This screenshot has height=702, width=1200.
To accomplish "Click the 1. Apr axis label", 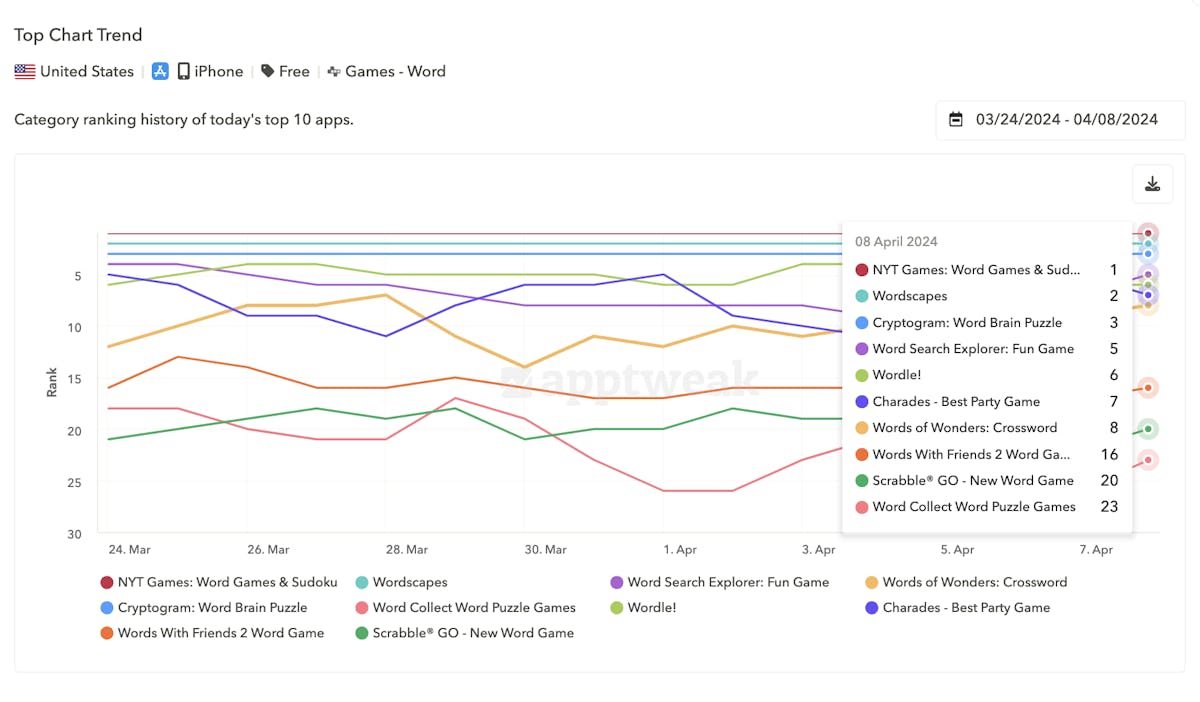I will 680,550.
